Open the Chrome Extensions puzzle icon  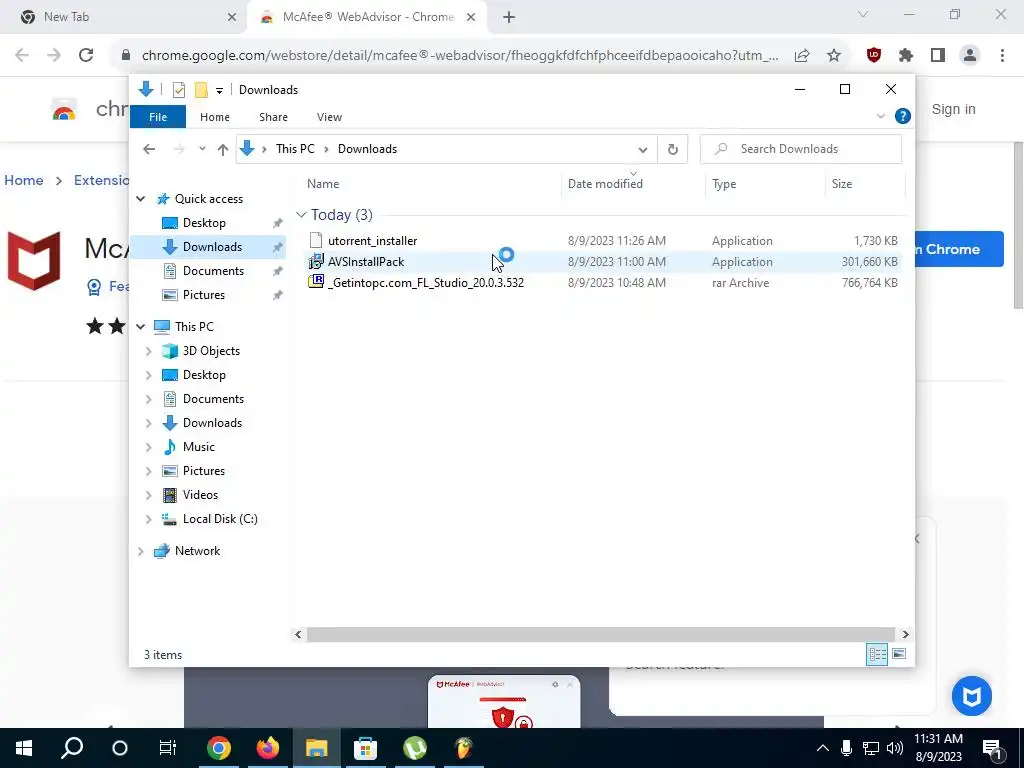point(906,56)
